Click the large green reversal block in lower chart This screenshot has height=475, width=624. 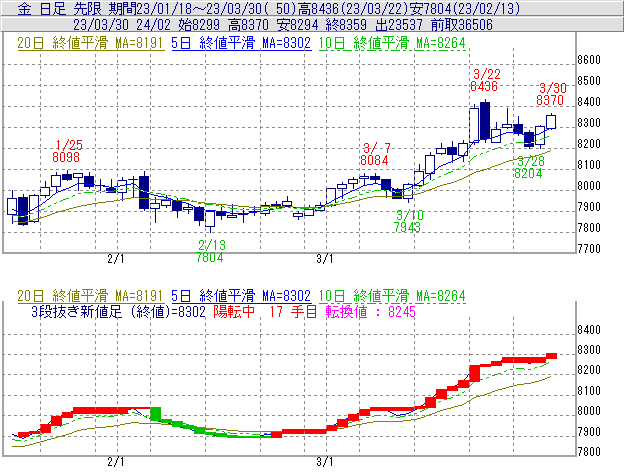tap(155, 414)
